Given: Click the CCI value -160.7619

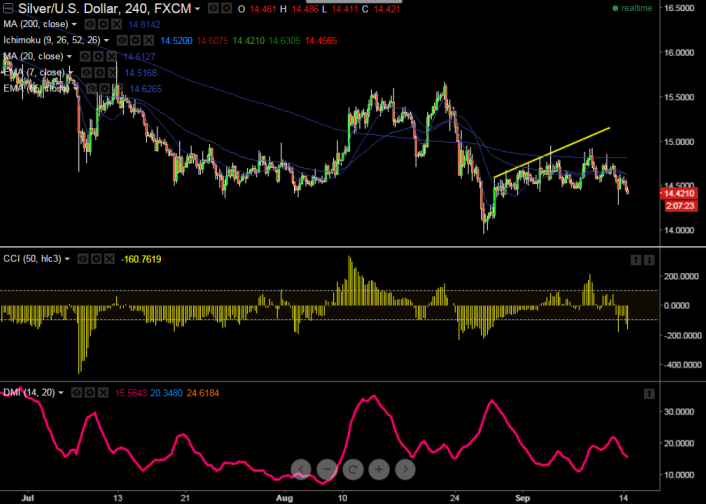Looking at the screenshot, I should [x=141, y=259].
